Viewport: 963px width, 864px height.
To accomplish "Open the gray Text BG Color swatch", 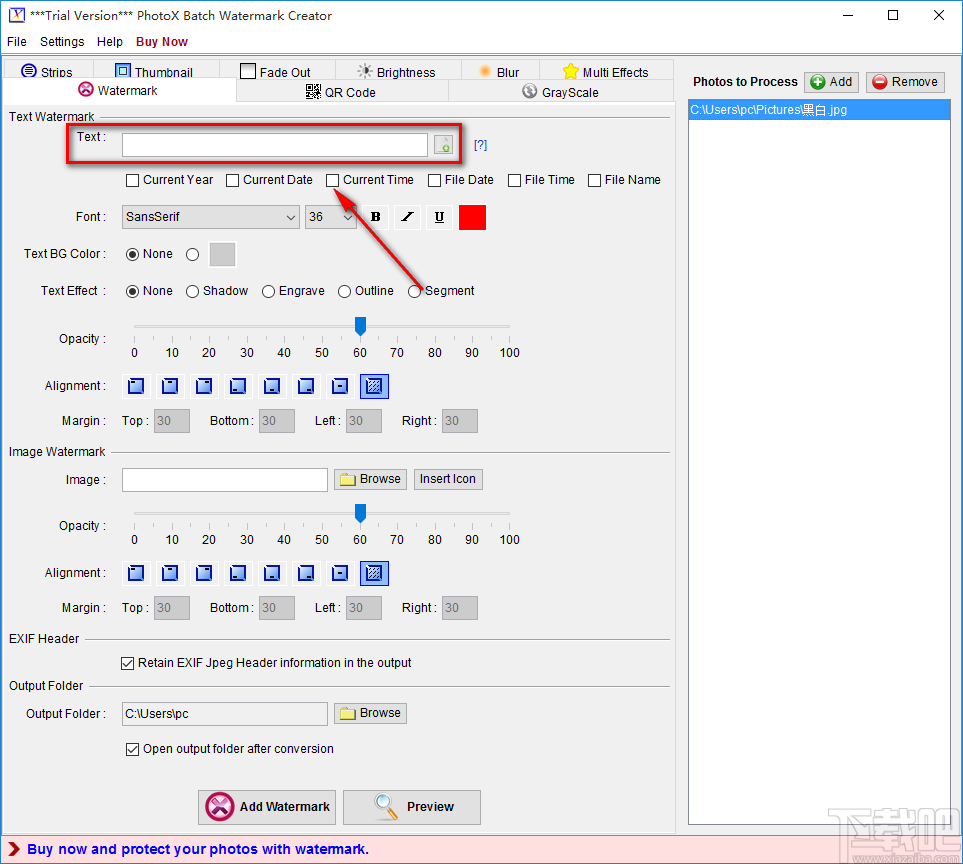I will point(222,254).
